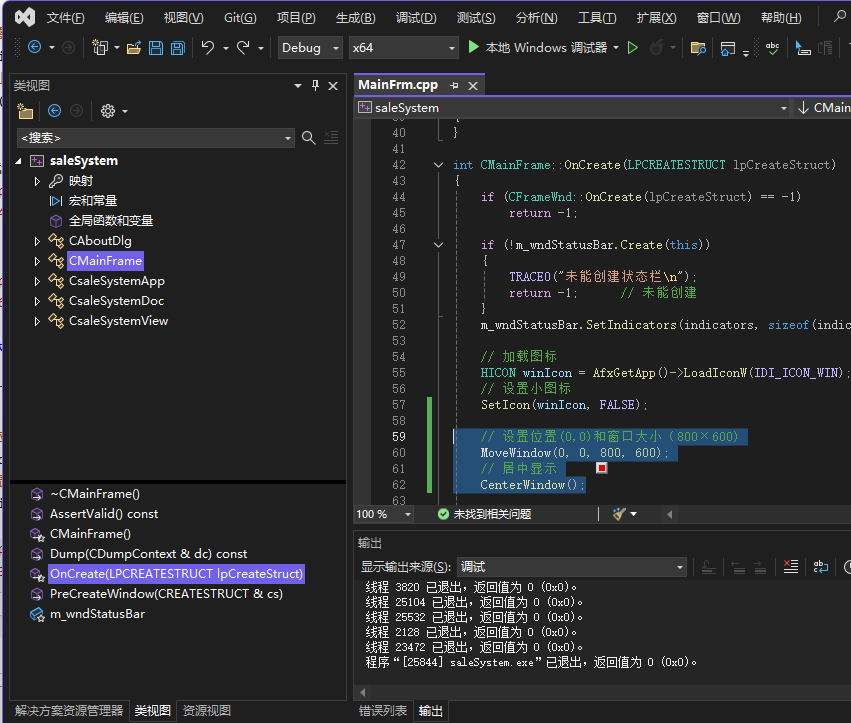Open Class View settings gear
The image size is (851, 723).
(x=108, y=111)
